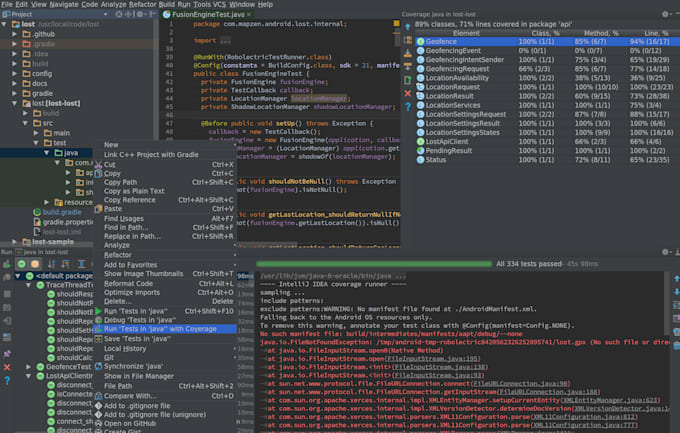Expand folded import region in editor
Viewport: 680px width, 433px height.
point(225,41)
